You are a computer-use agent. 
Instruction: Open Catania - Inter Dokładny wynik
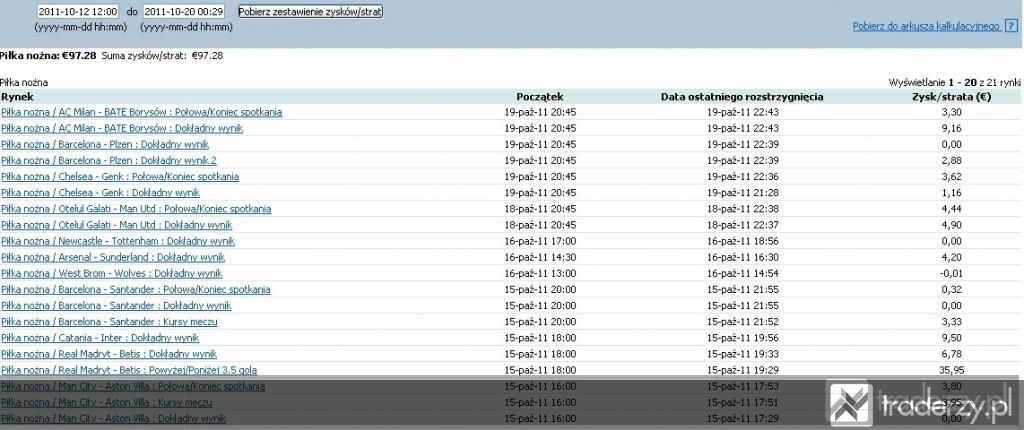100,338
